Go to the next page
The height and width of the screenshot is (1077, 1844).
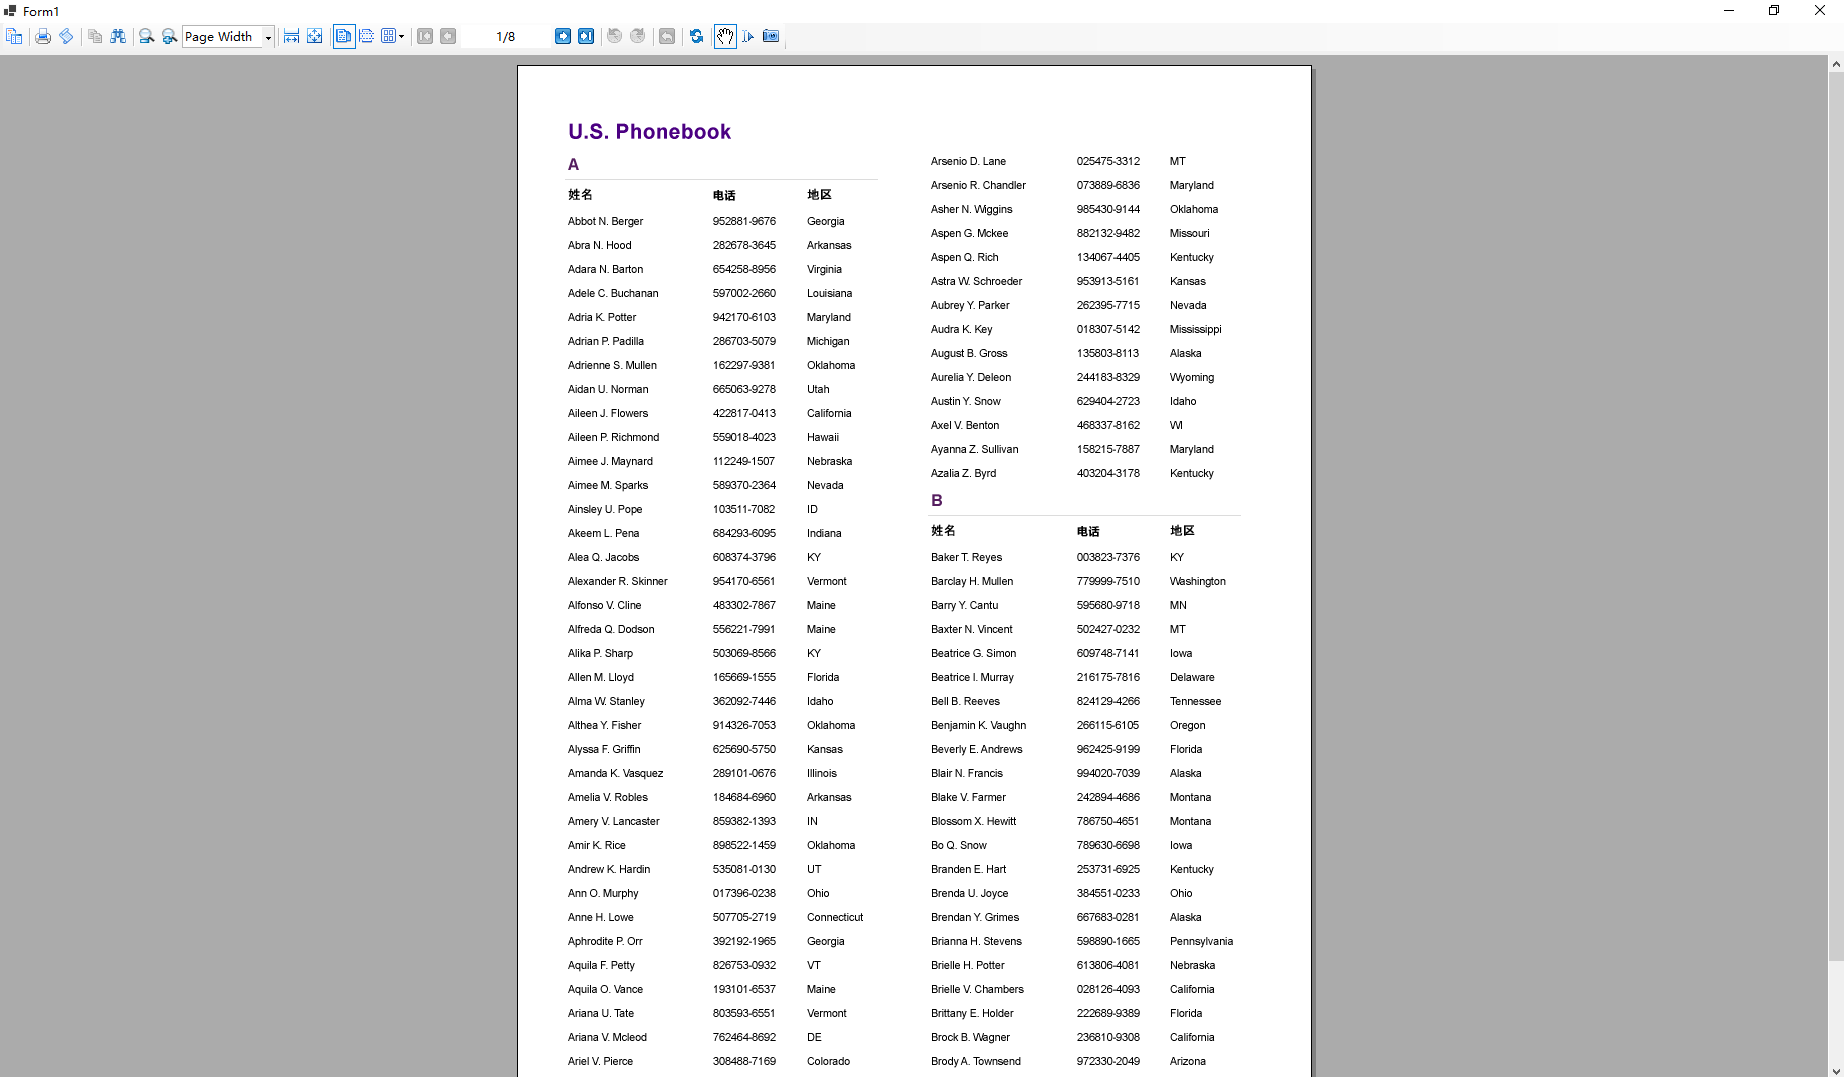pos(563,36)
